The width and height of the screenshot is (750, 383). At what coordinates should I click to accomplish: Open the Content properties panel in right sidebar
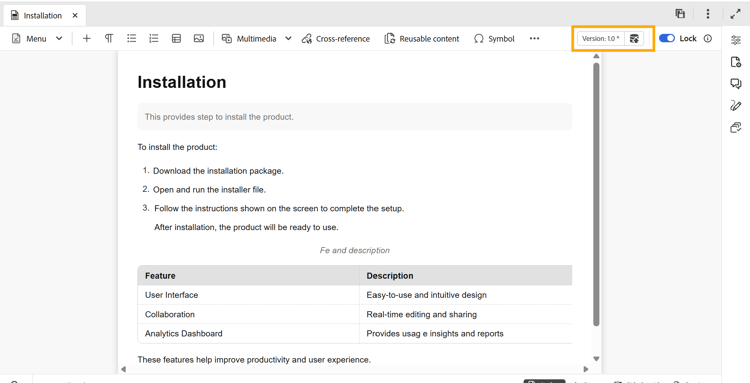pyautogui.click(x=736, y=40)
